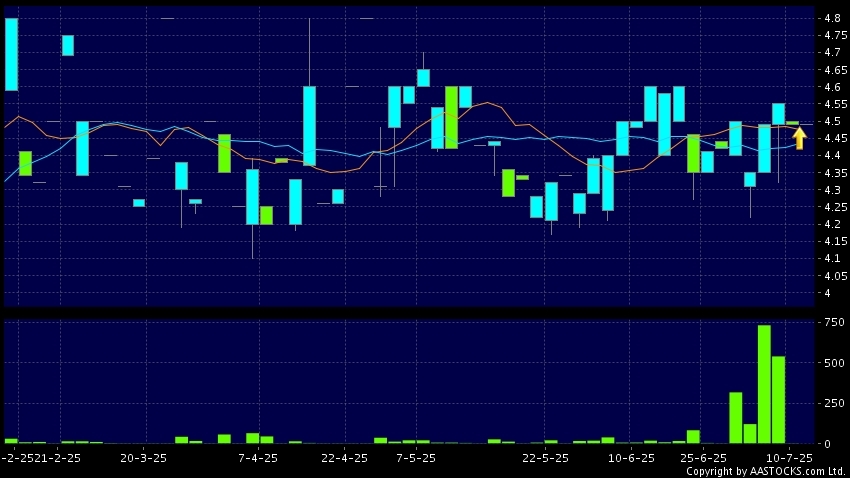Click the 4.4 price axis label
850x478 pixels.
pos(832,156)
